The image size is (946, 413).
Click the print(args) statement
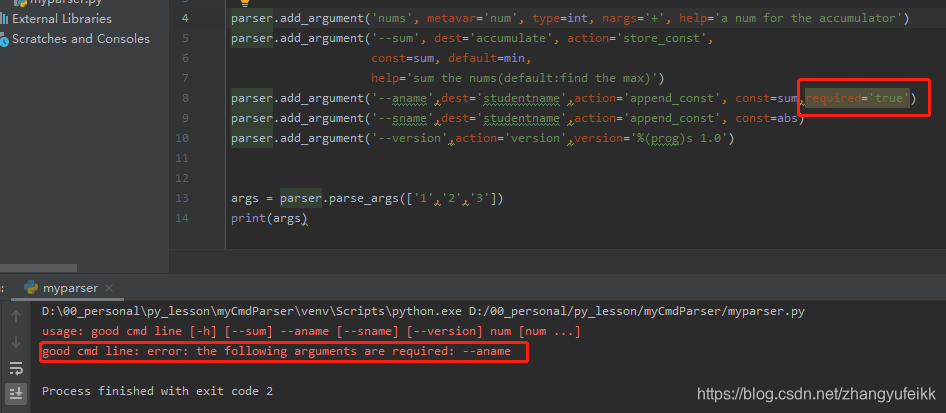pyautogui.click(x=269, y=218)
